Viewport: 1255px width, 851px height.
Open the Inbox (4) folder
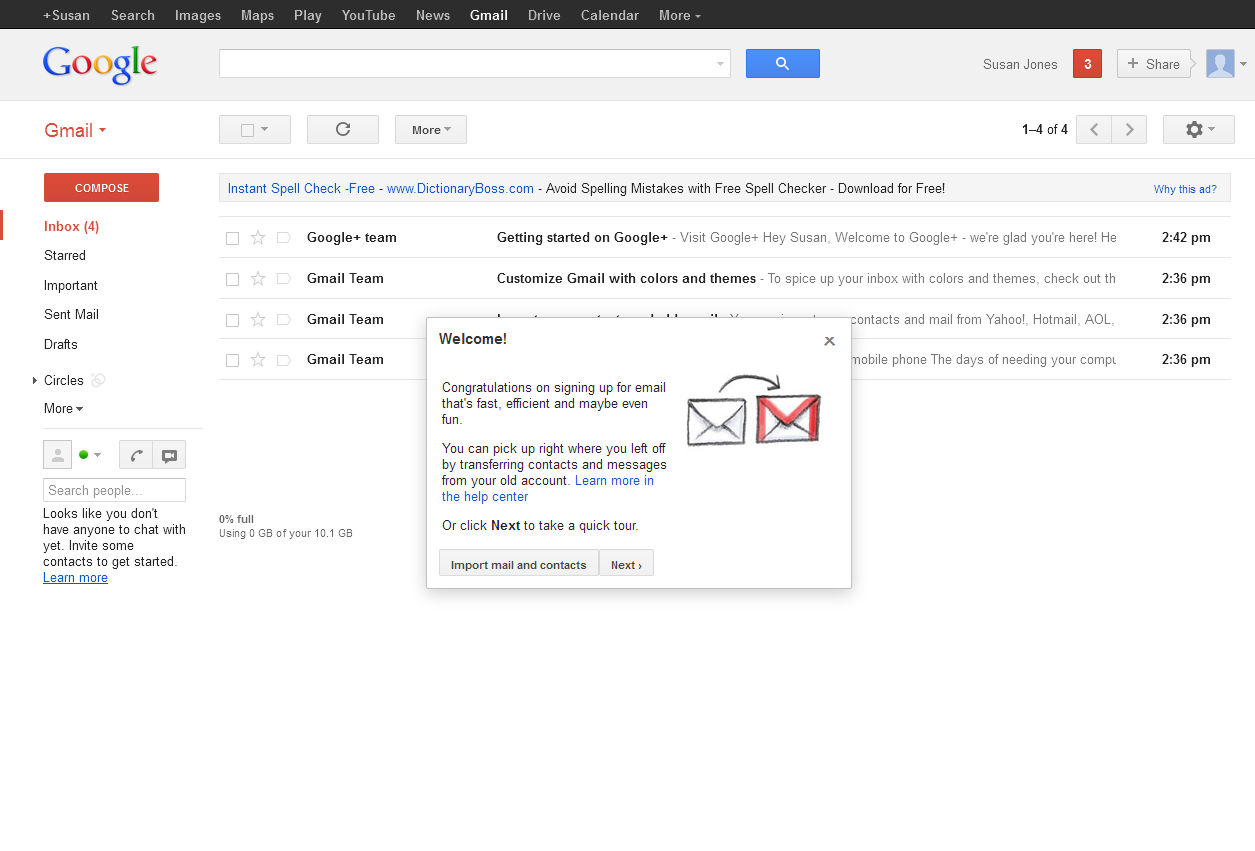tap(71, 226)
